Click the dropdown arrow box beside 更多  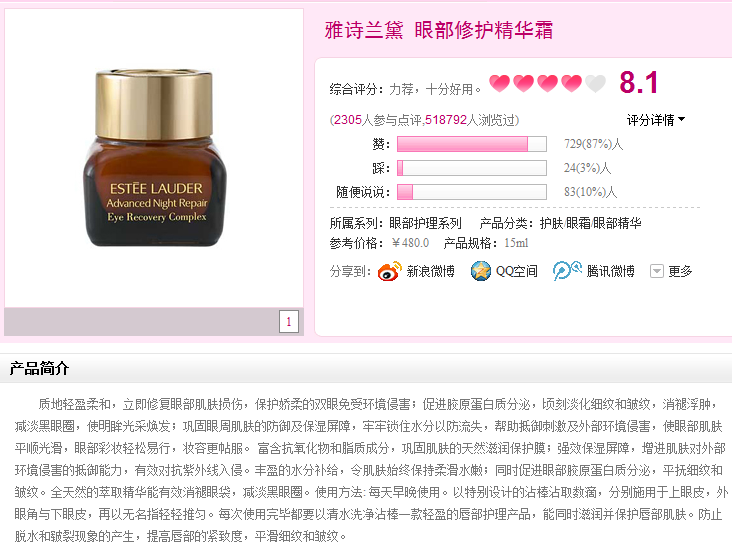[x=657, y=271]
